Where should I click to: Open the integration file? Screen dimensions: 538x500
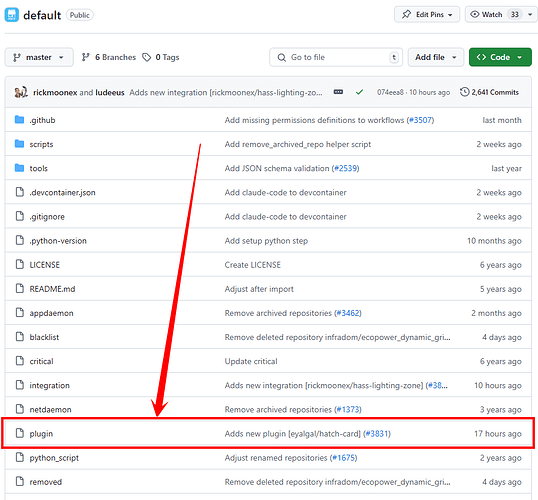[49, 385]
